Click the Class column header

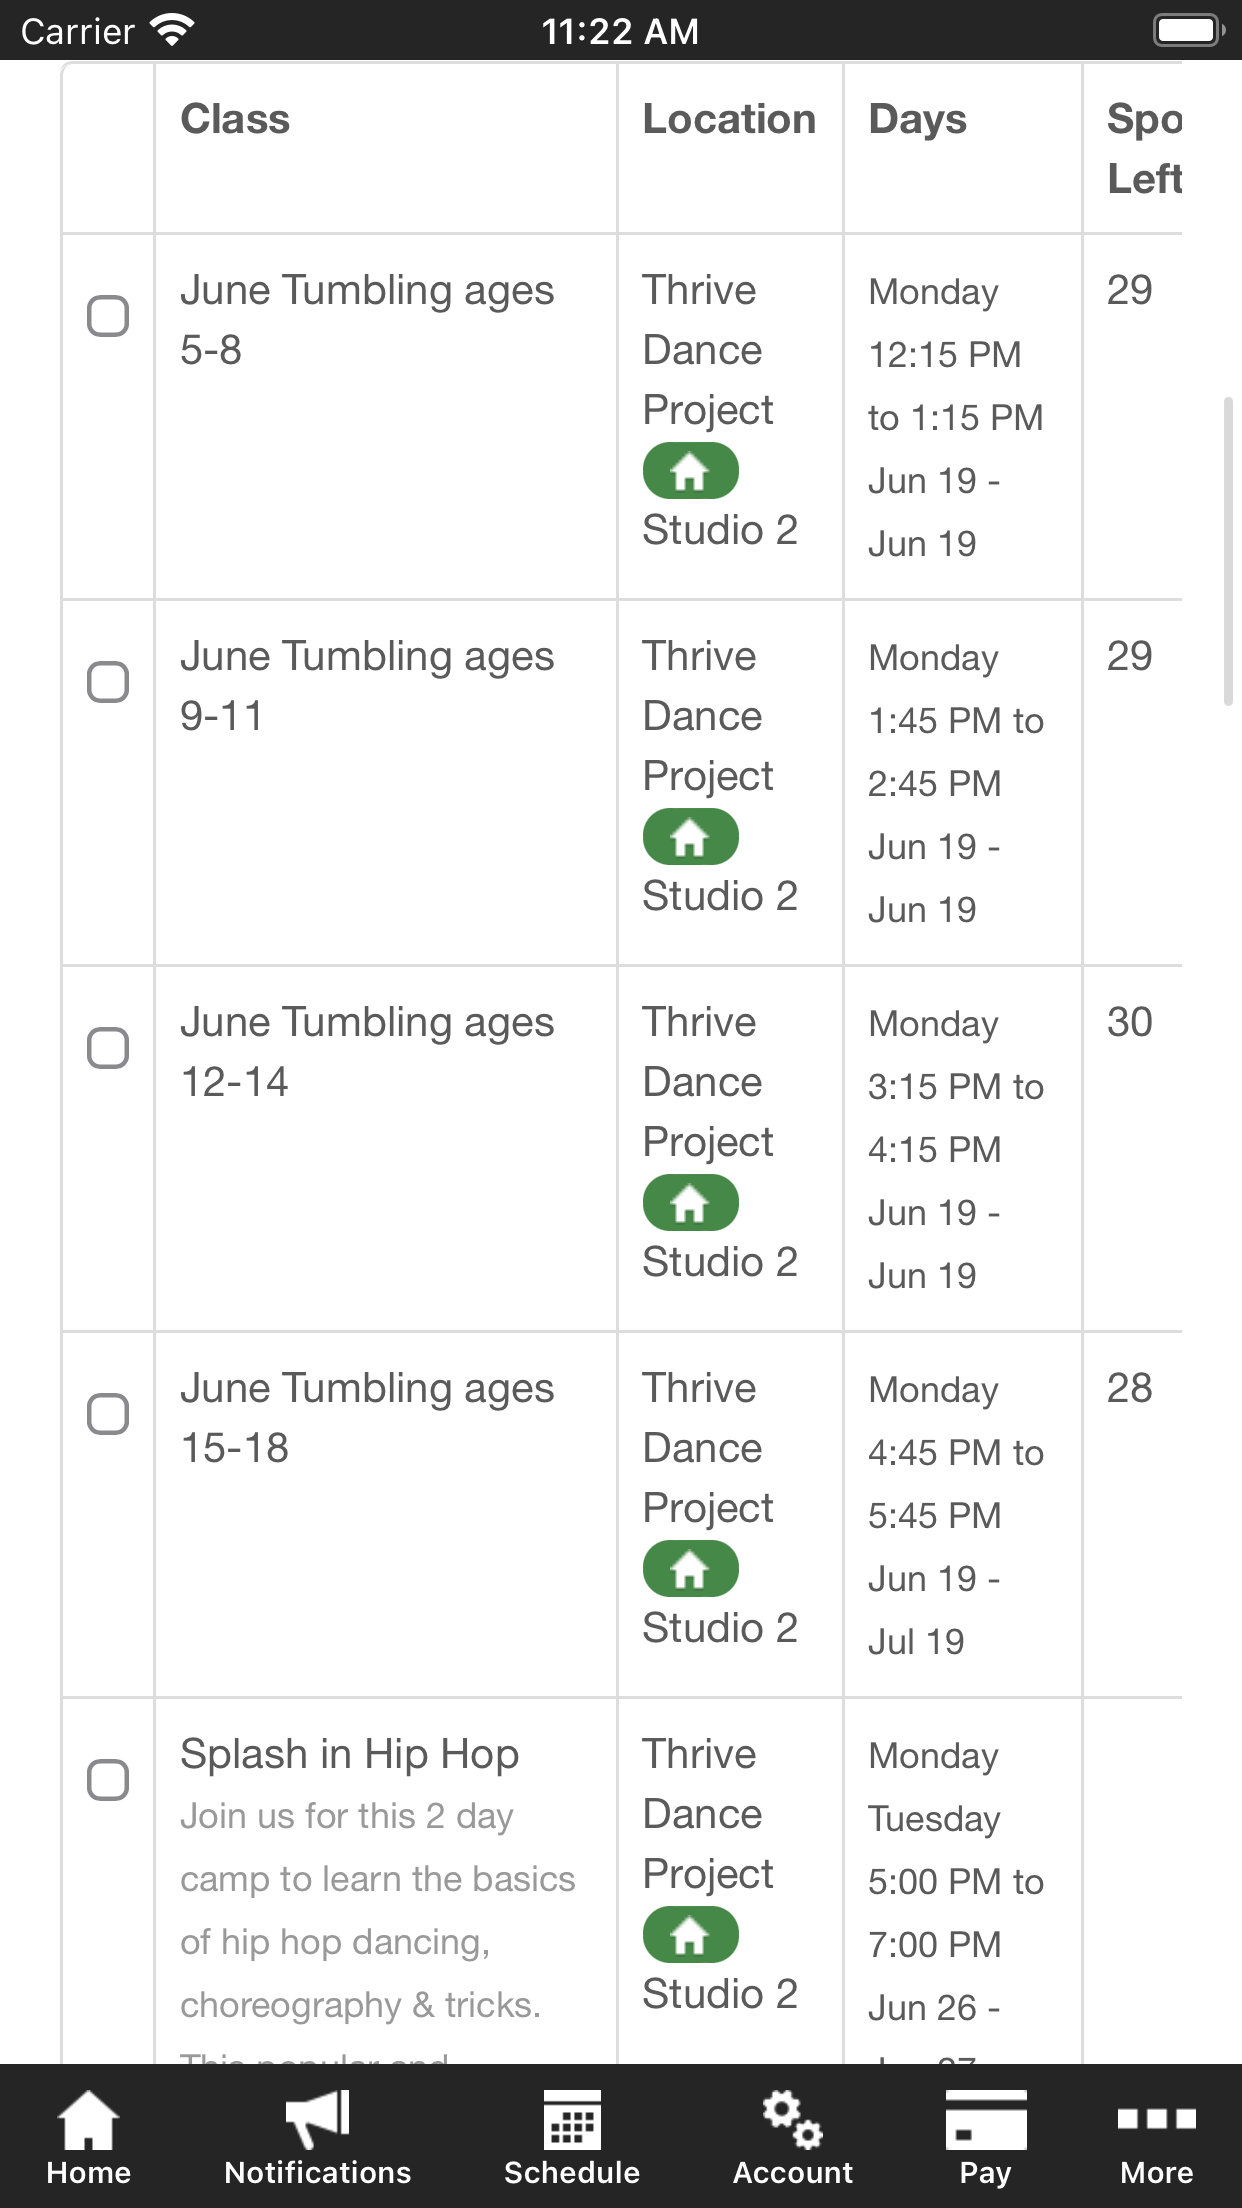click(235, 119)
